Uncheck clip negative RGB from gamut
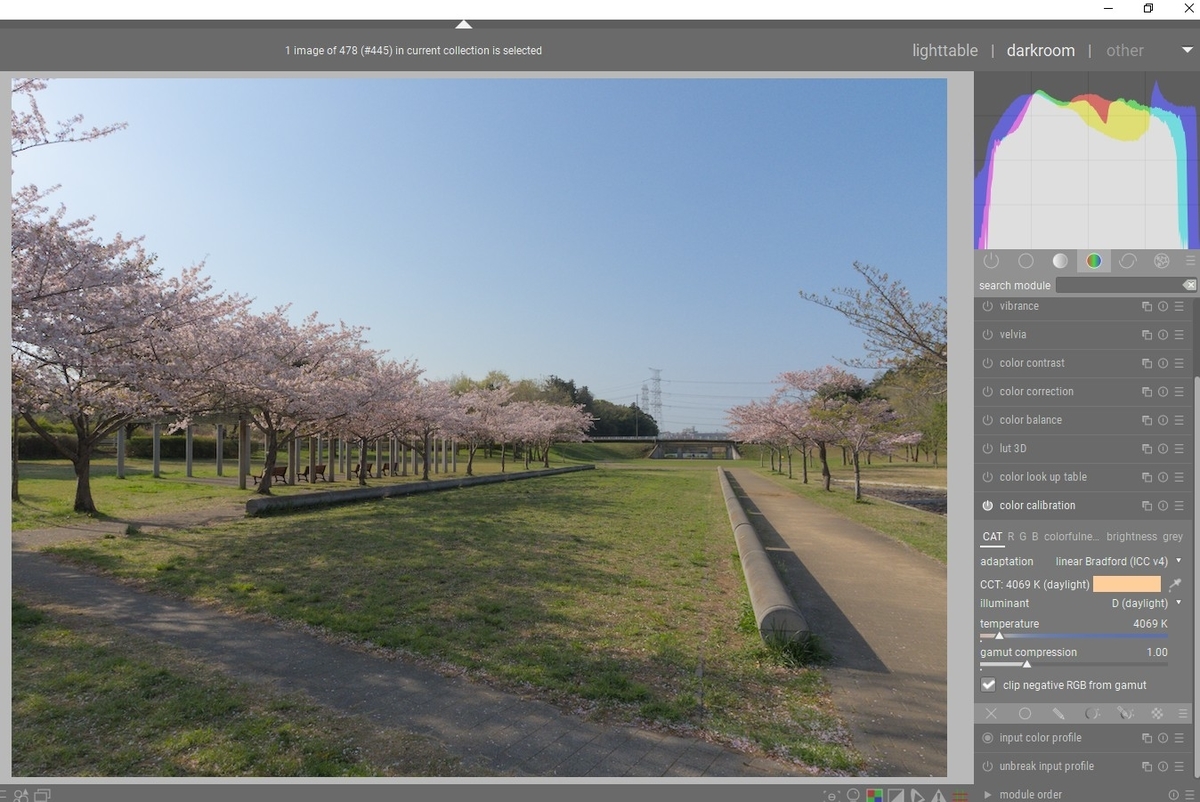1200x802 pixels. 988,685
